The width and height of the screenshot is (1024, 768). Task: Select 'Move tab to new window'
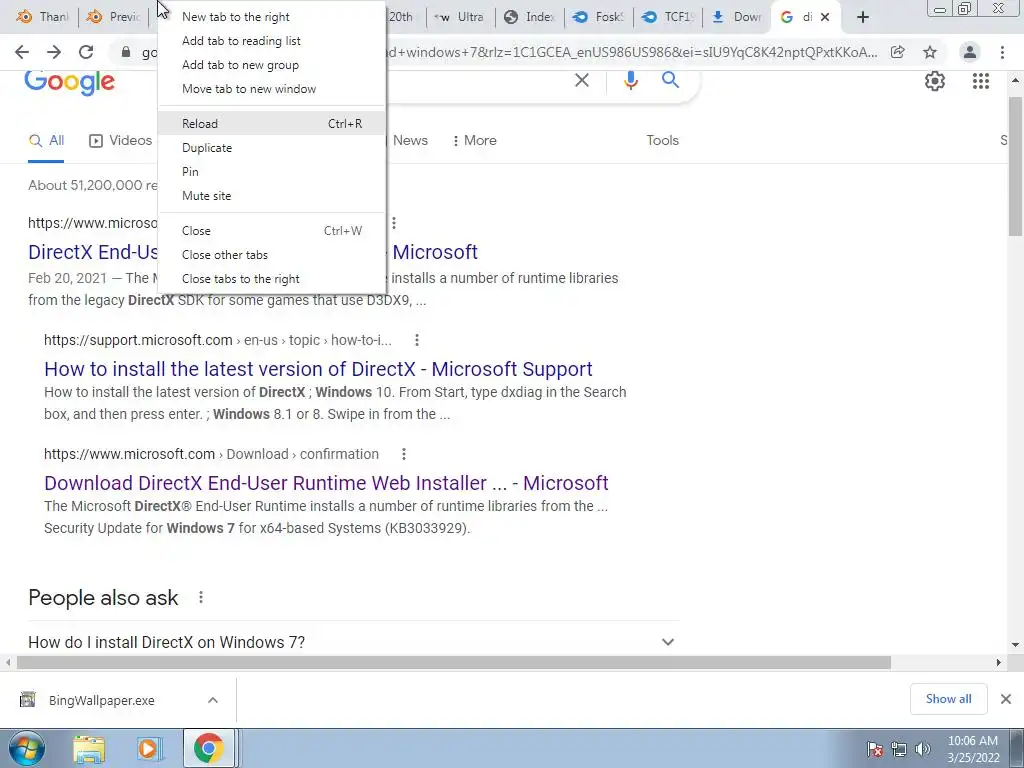point(272,89)
